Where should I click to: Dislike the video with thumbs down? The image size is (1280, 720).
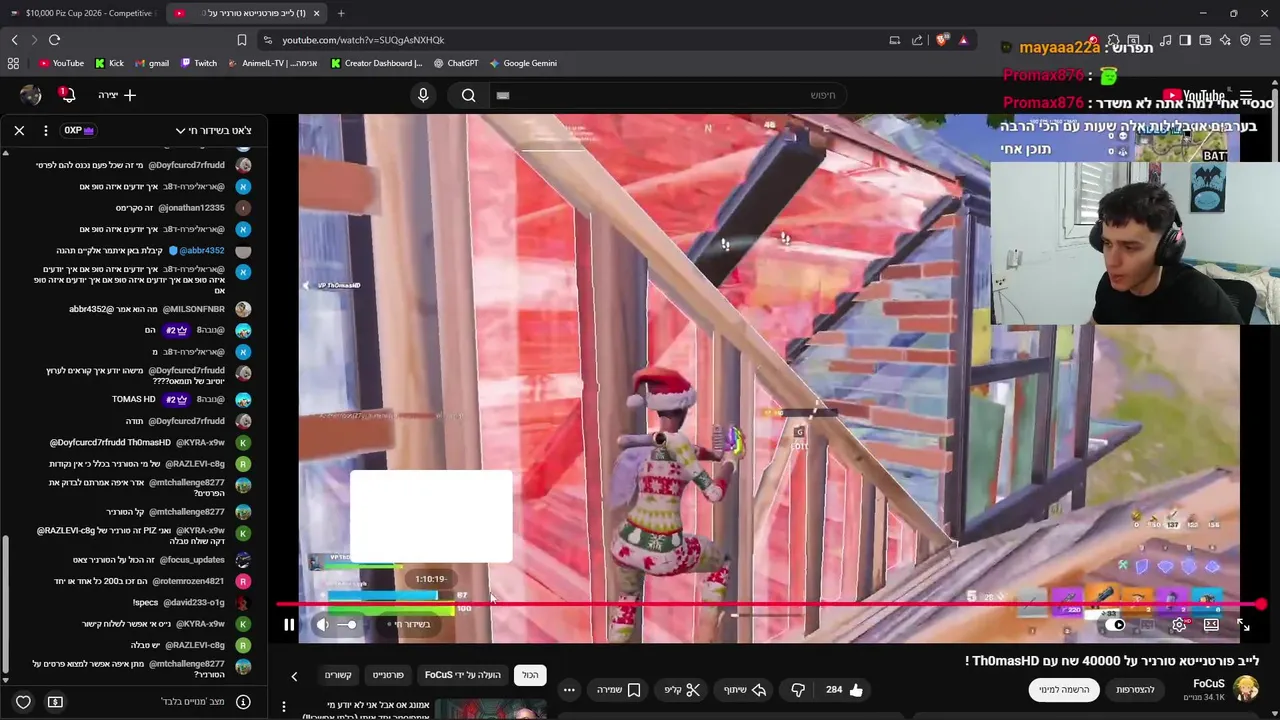(x=798, y=690)
